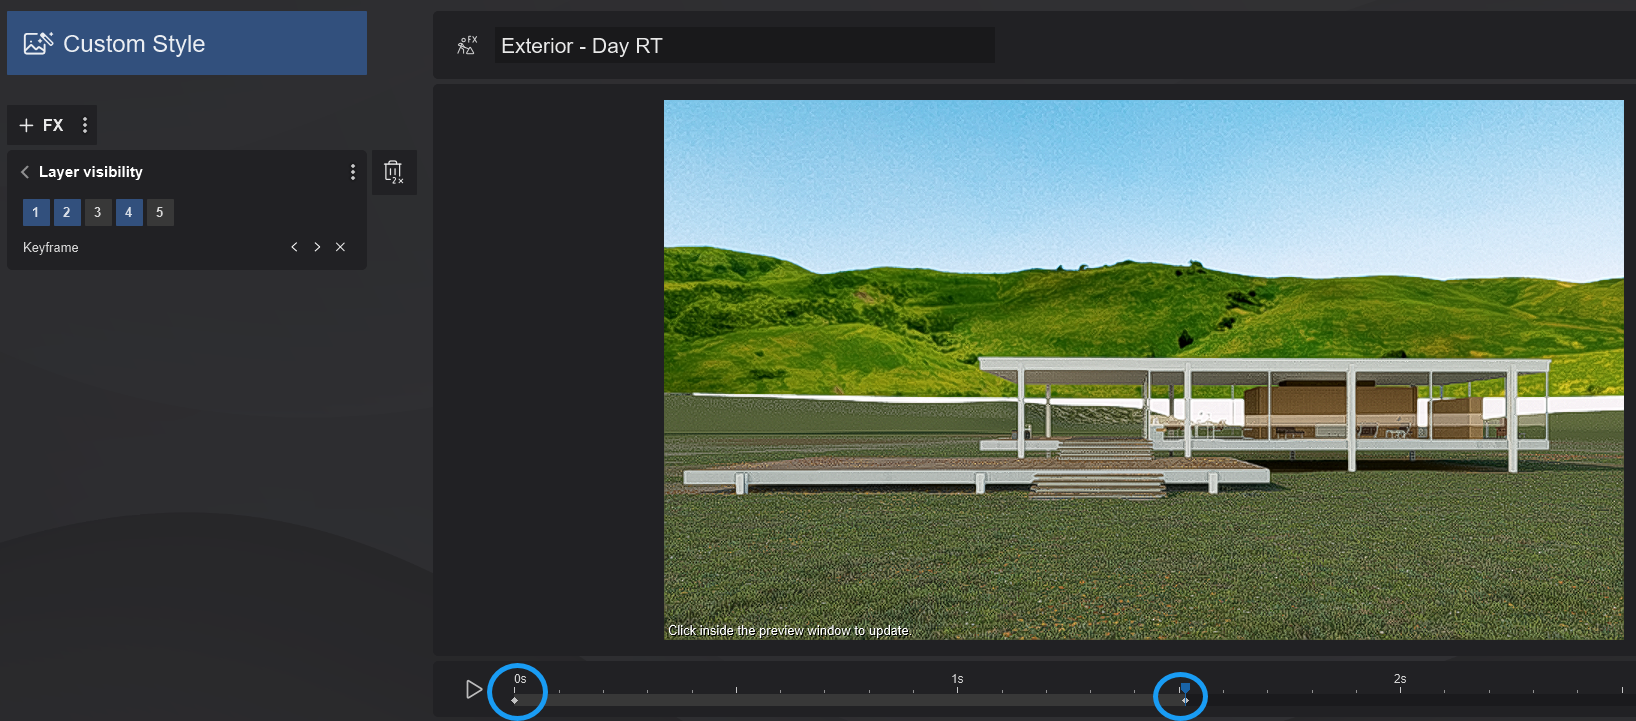
Task: Enable layer 3 visibility
Action: pyautogui.click(x=98, y=212)
